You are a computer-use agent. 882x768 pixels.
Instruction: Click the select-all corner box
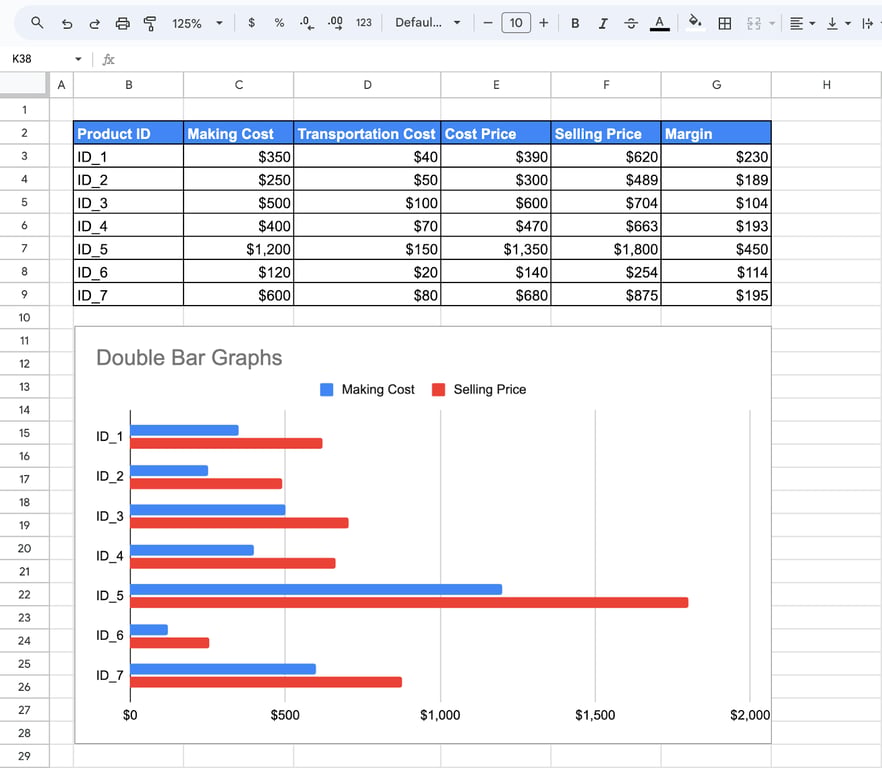(24, 84)
